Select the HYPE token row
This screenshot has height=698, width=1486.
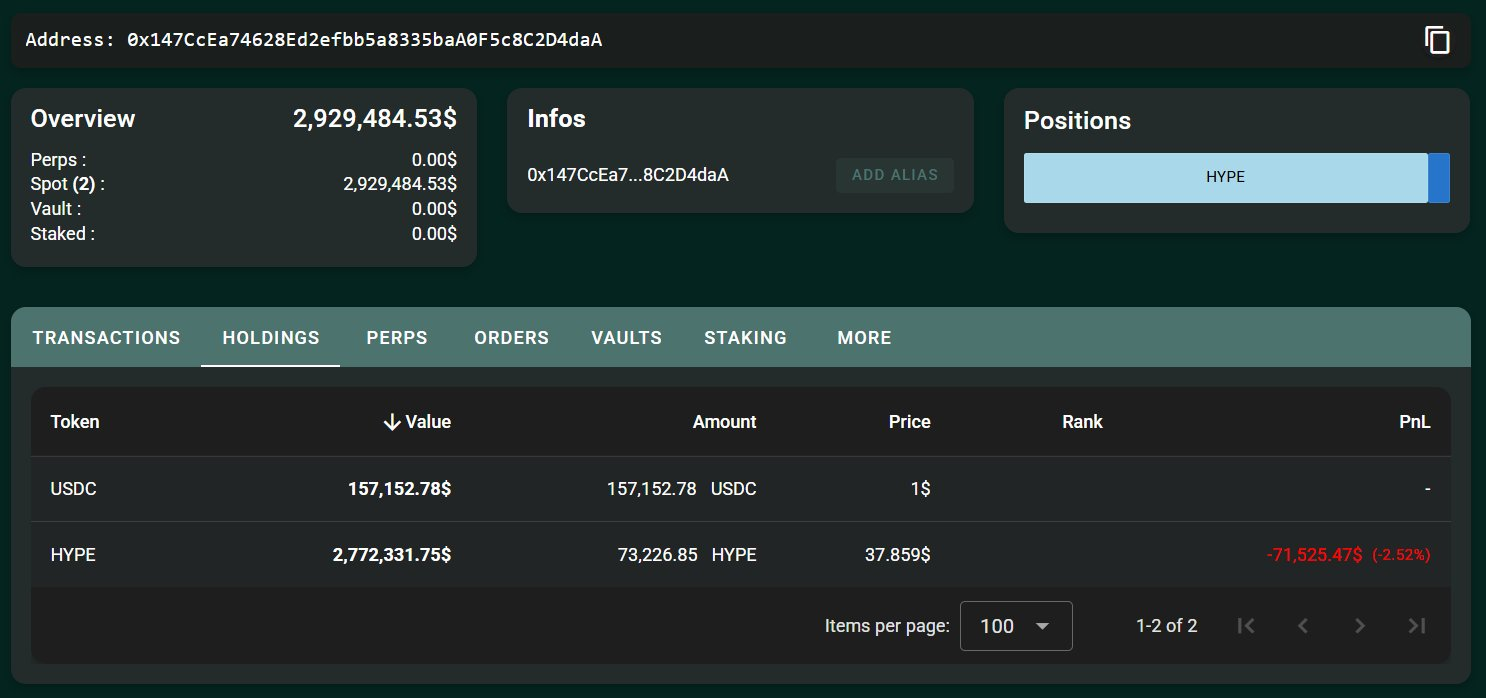(73, 554)
